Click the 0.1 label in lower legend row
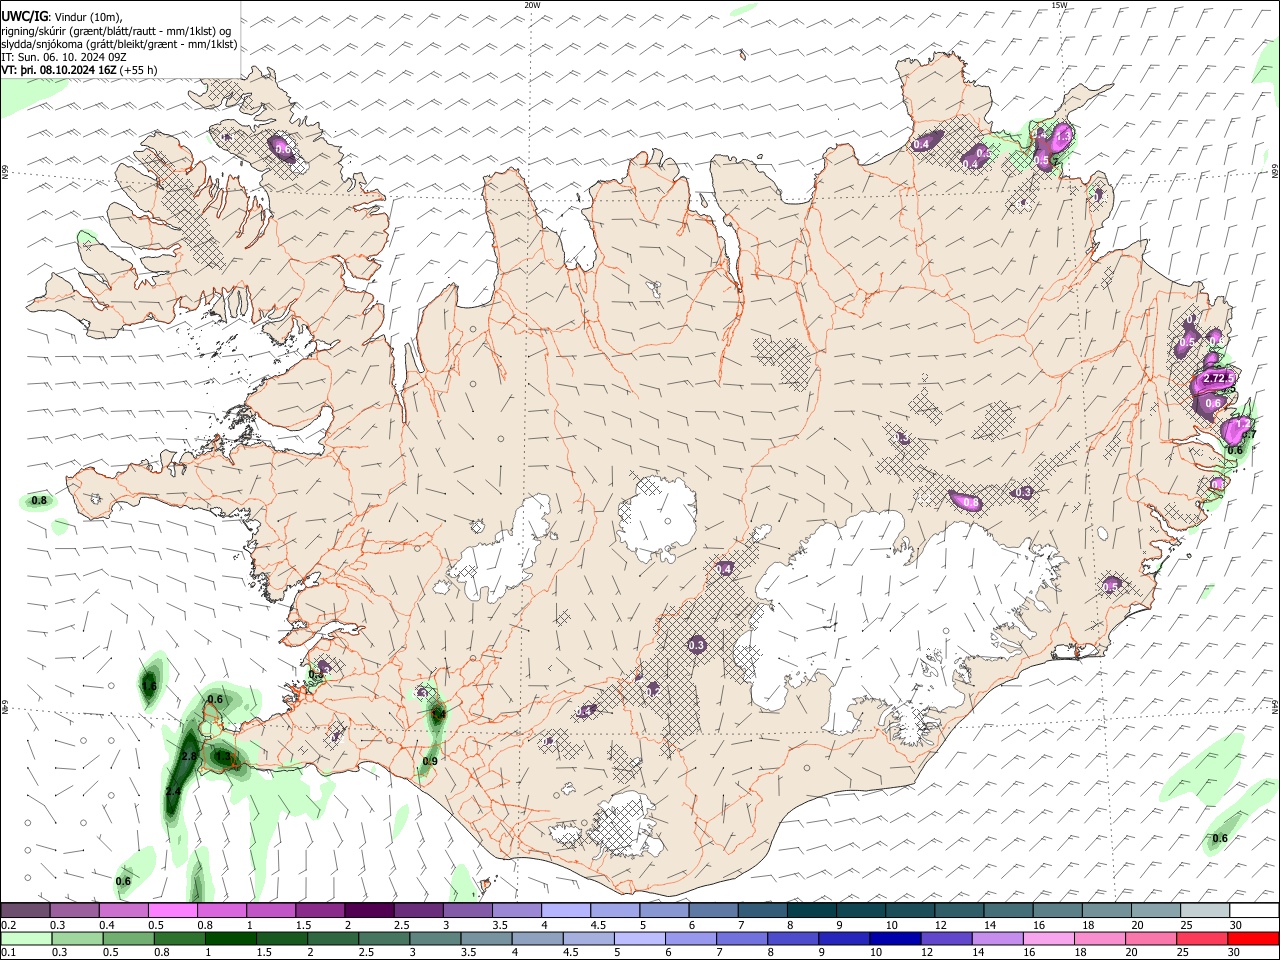 (8, 953)
